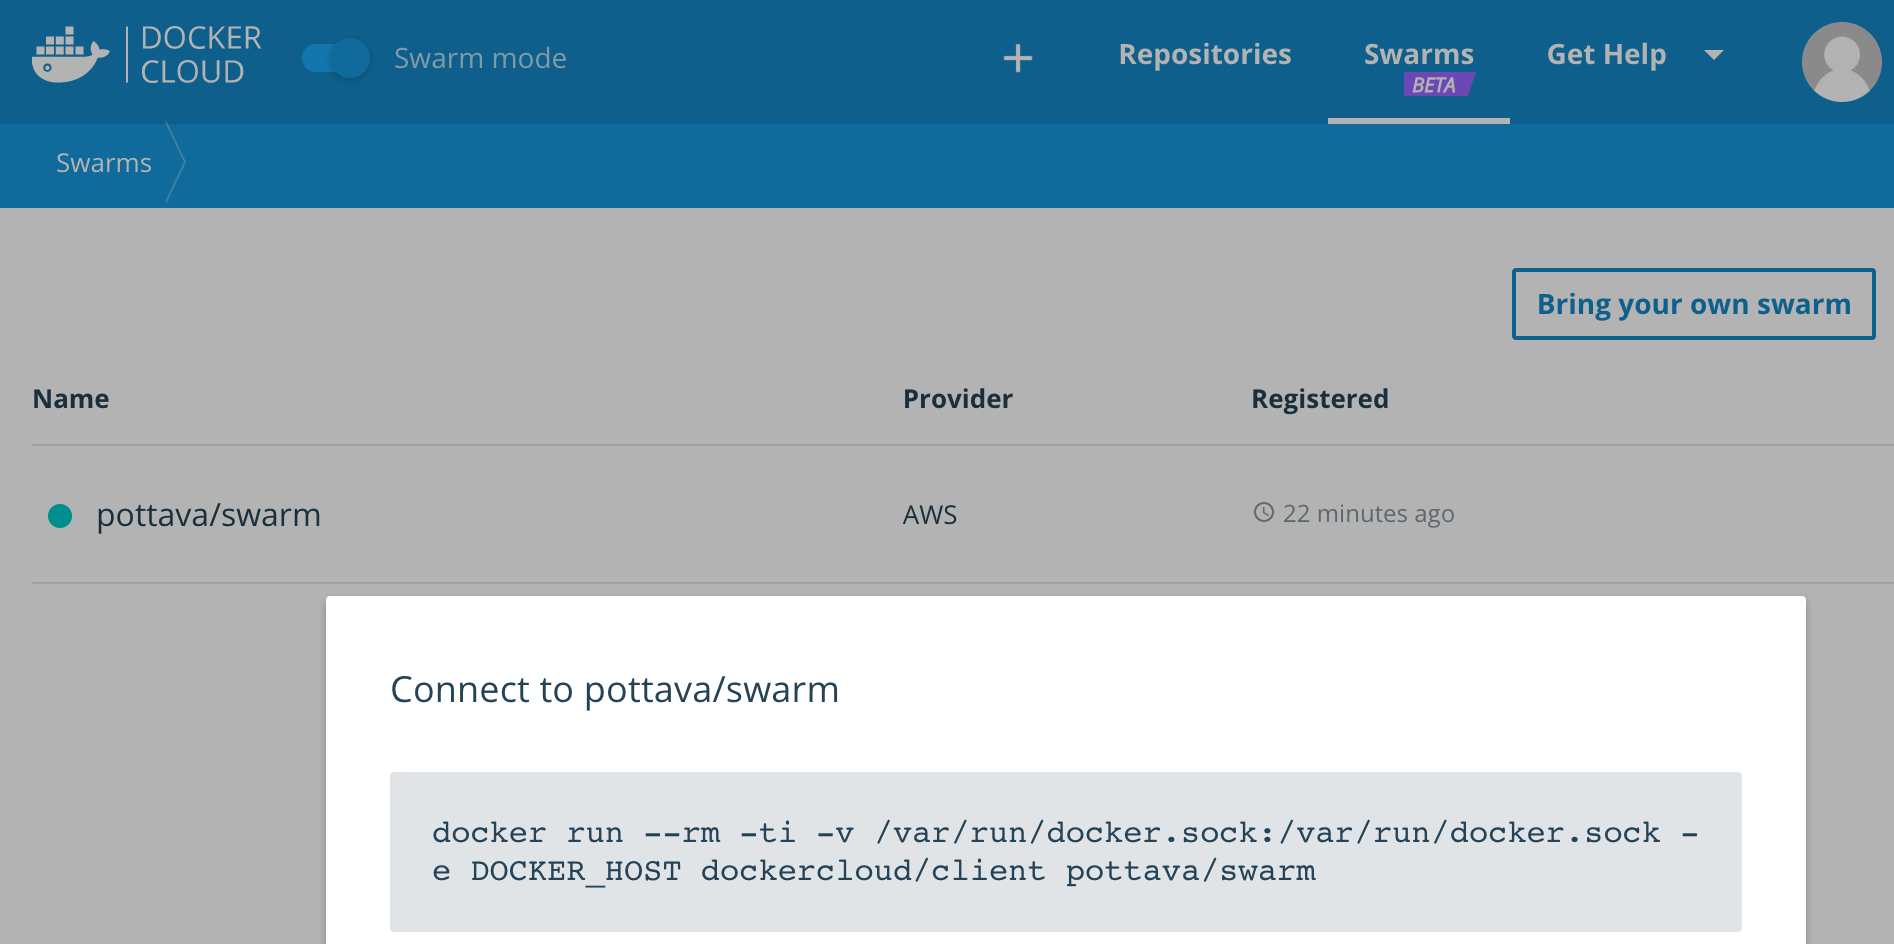Open the pottava/swarm swarm entry
Image resolution: width=1894 pixels, height=944 pixels.
click(208, 515)
